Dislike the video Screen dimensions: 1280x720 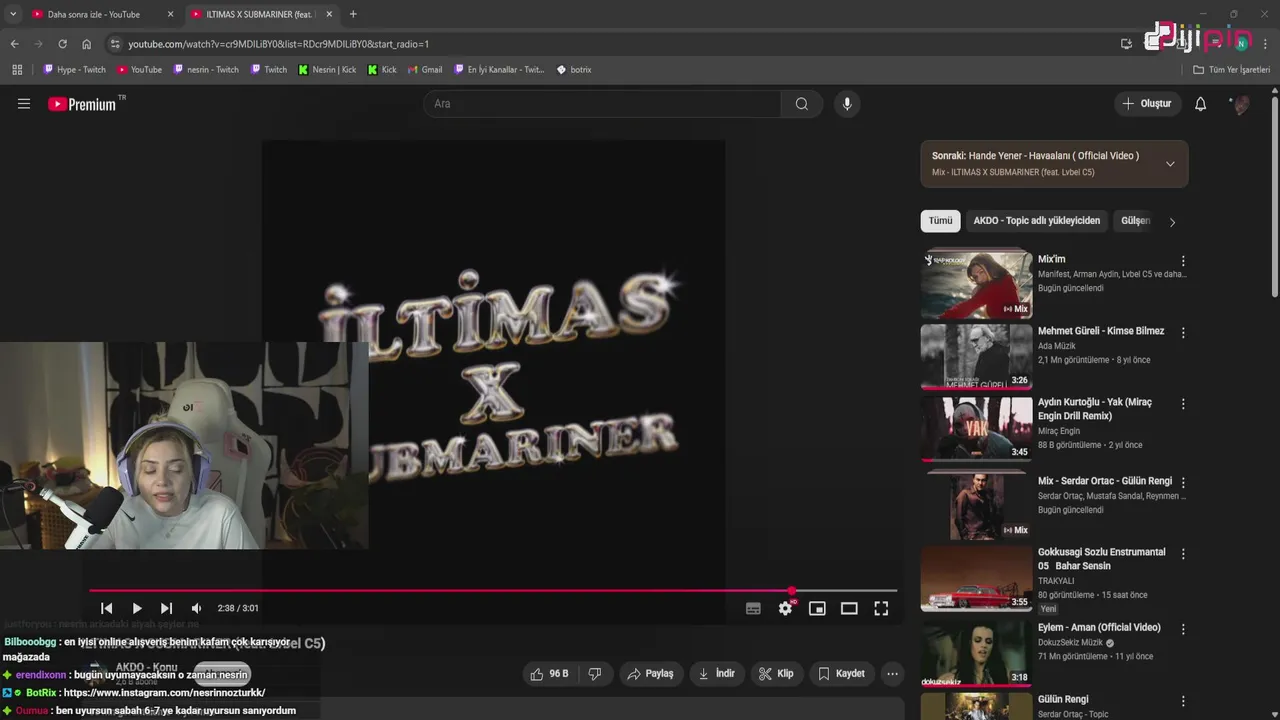click(595, 674)
